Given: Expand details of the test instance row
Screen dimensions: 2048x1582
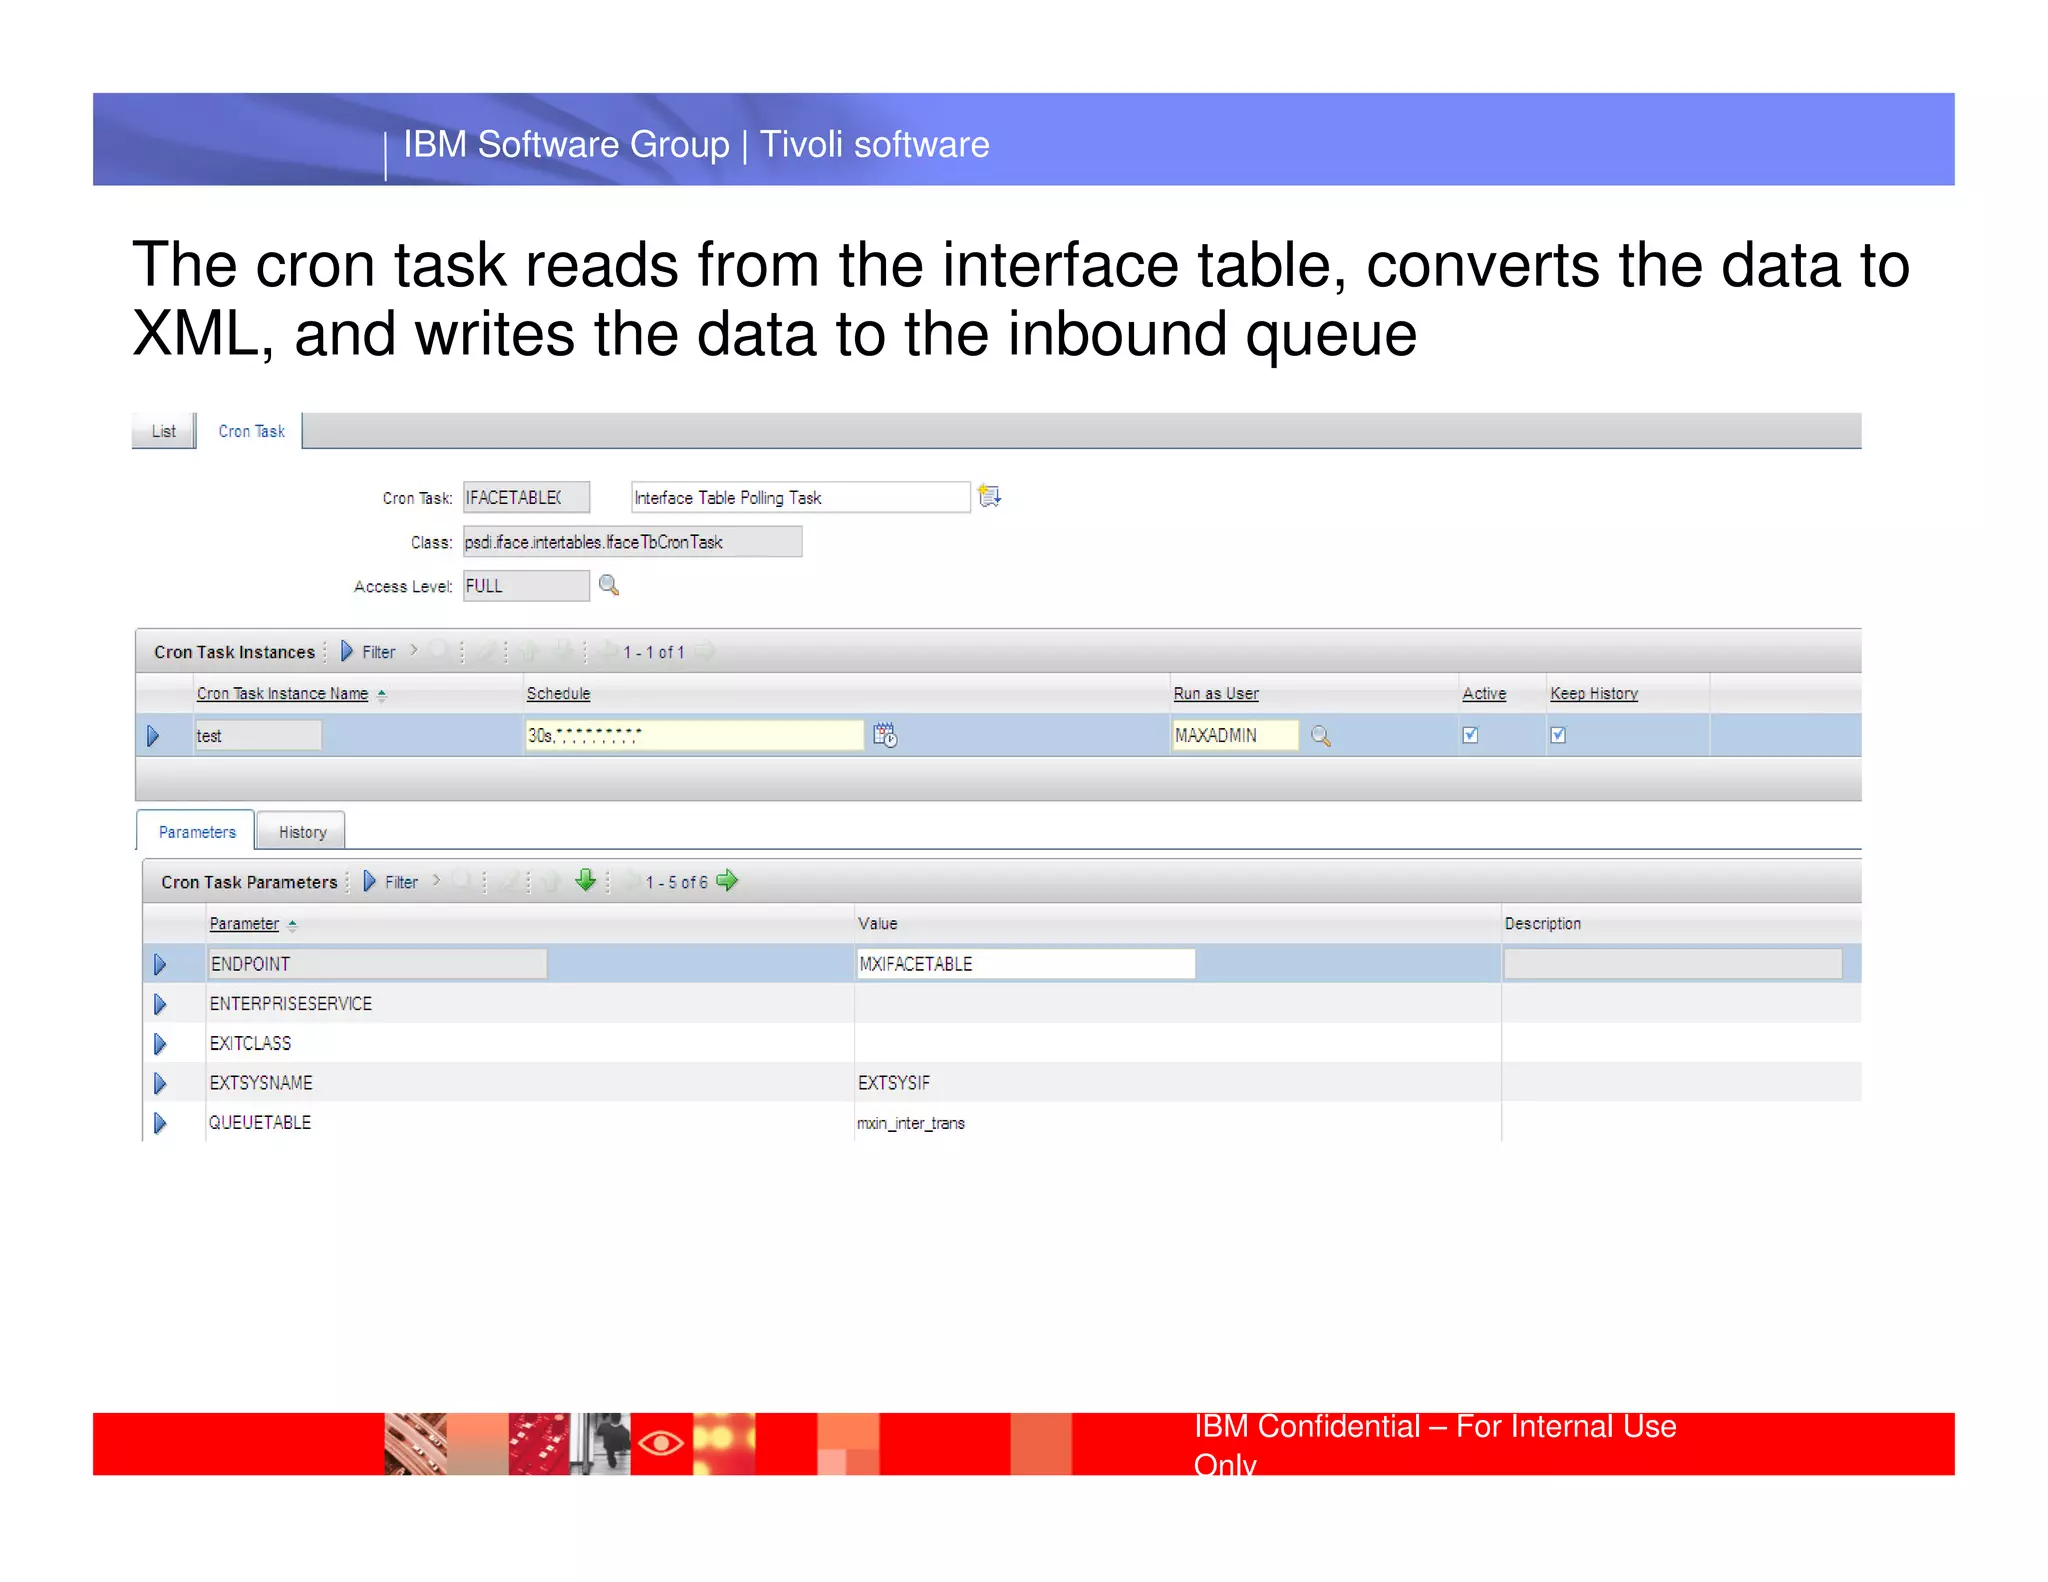Looking at the screenshot, I should tap(153, 736).
